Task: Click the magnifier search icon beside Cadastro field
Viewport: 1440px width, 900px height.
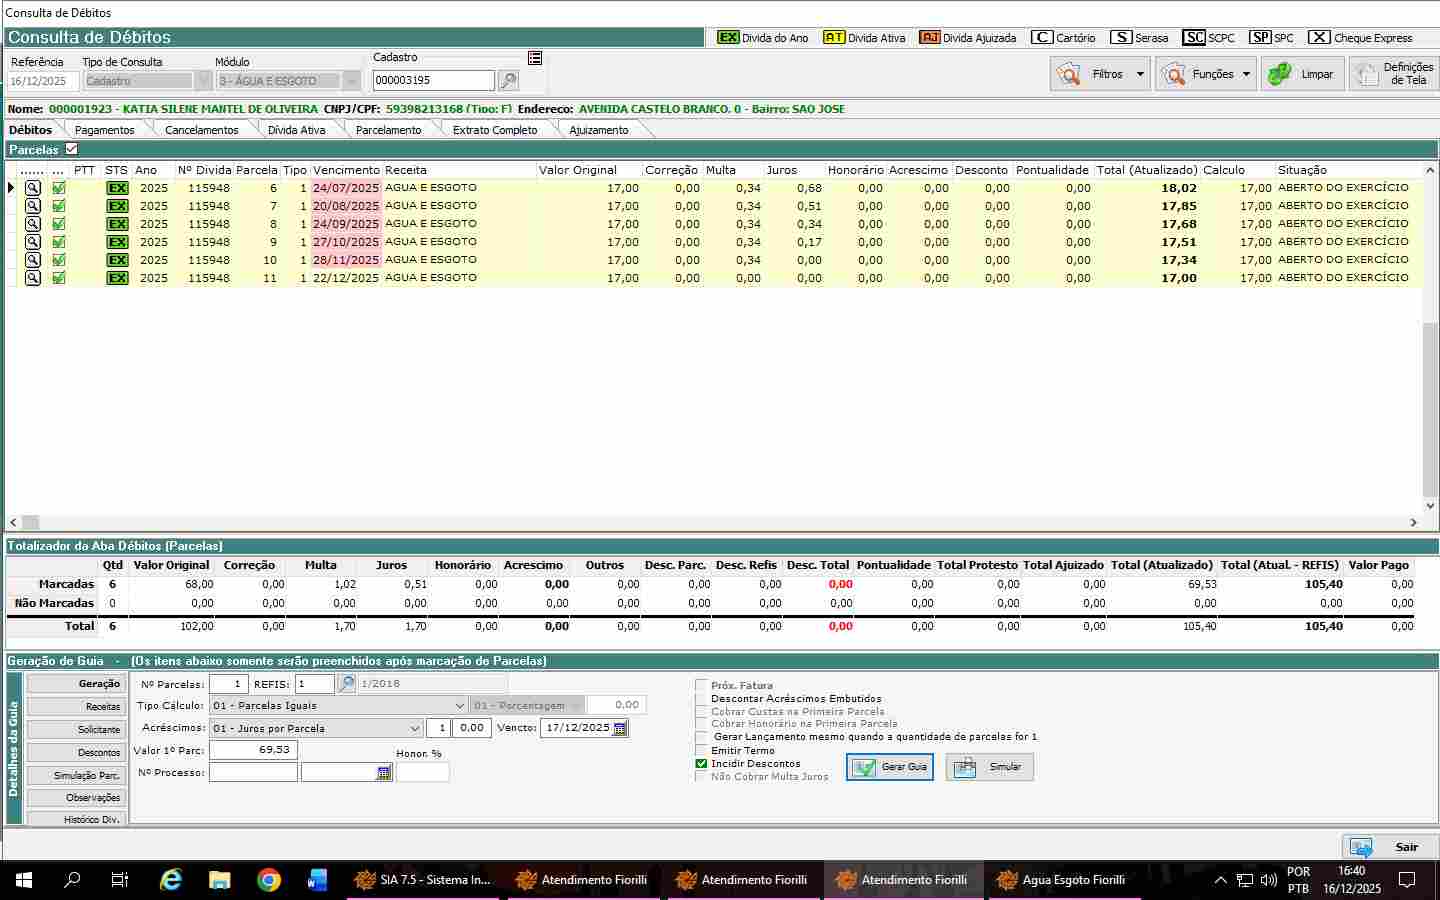Action: 508,81
